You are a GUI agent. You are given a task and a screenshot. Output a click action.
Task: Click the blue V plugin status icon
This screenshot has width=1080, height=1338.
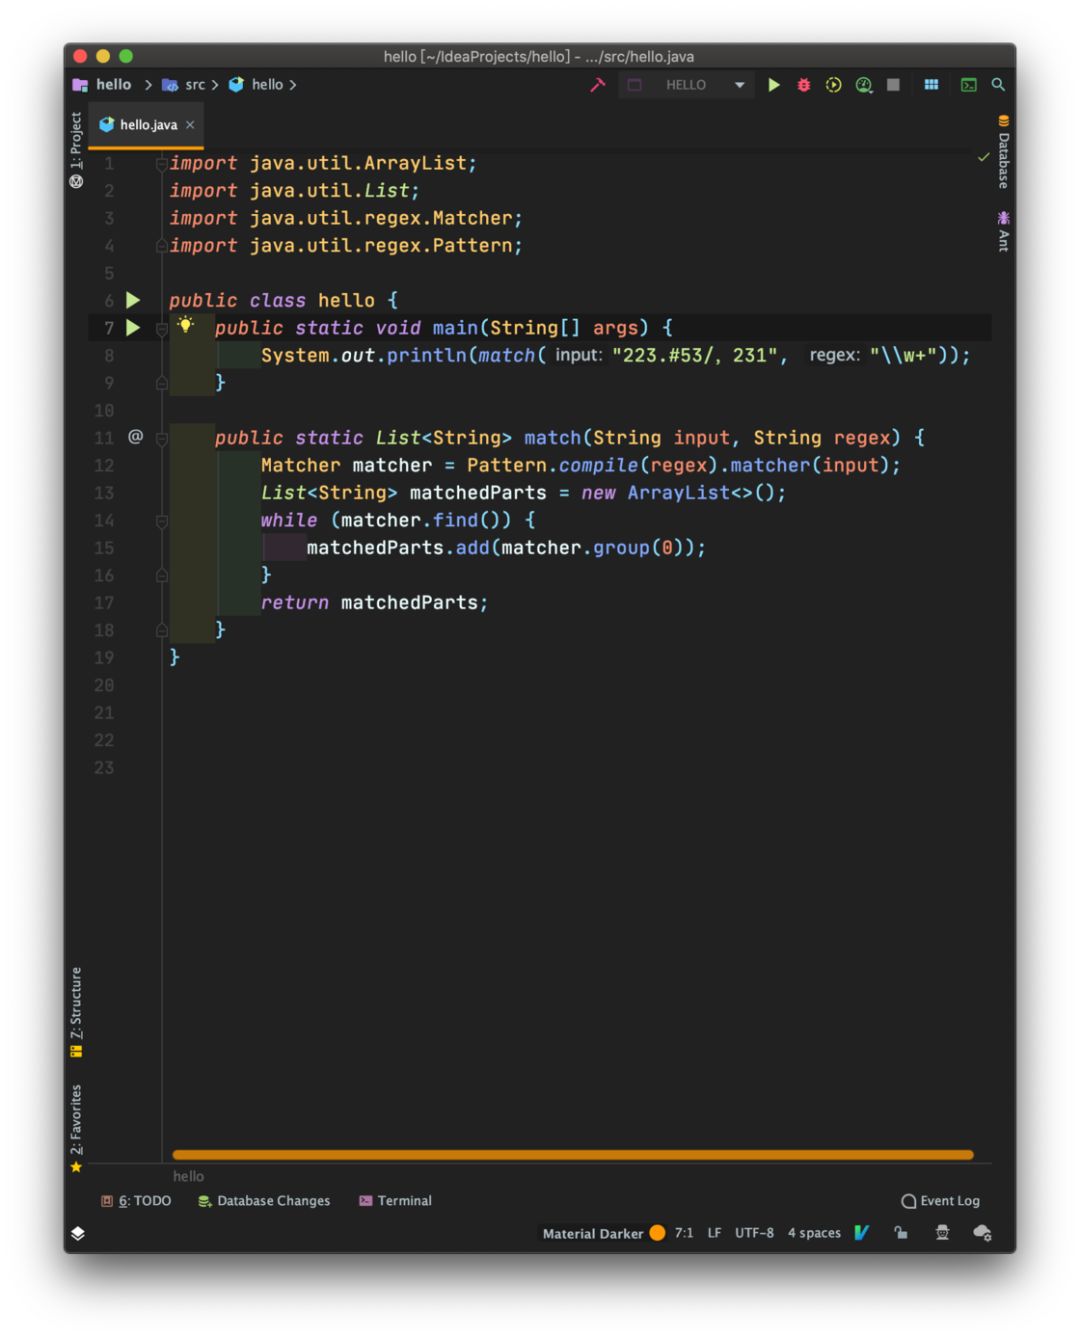(862, 1233)
